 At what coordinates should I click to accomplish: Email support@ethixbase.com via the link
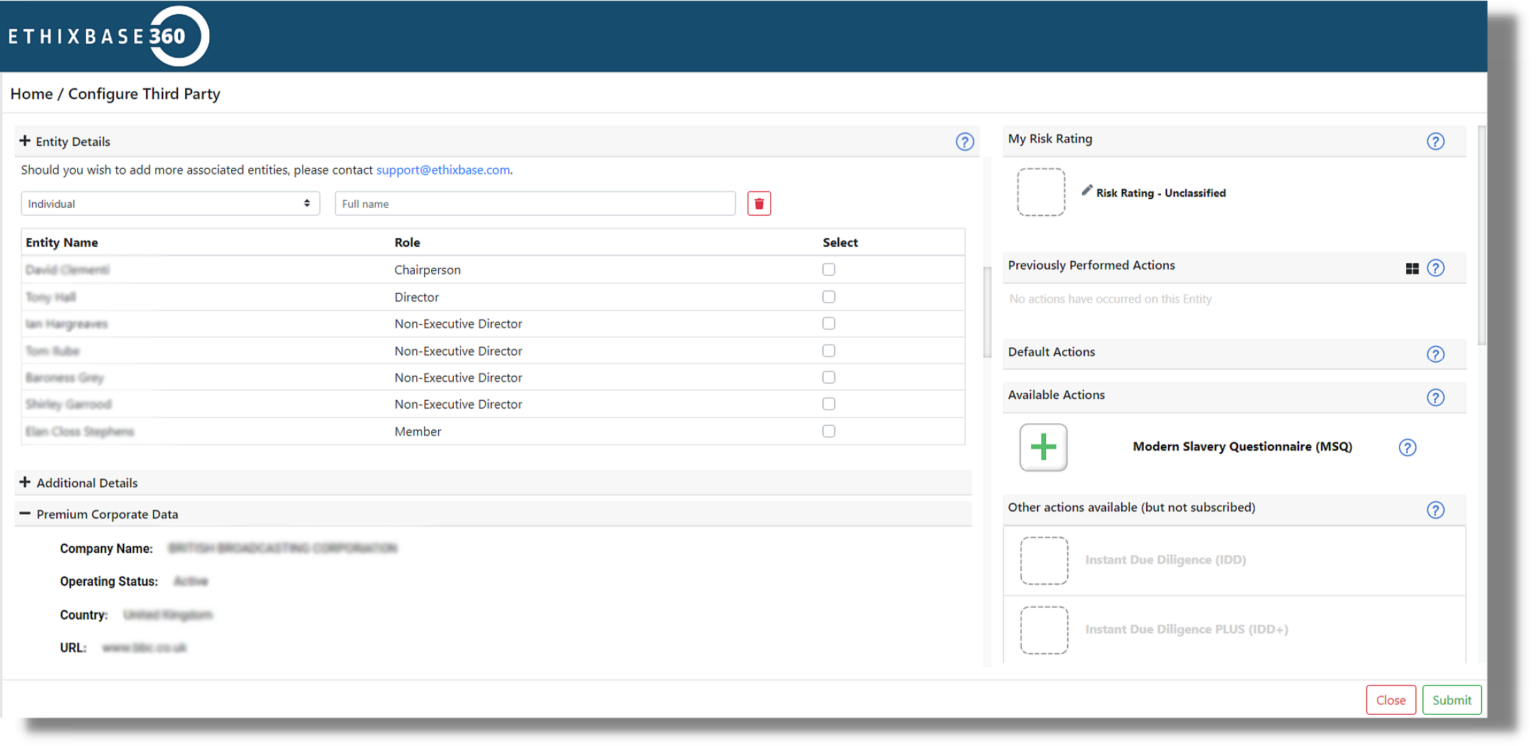pos(443,169)
